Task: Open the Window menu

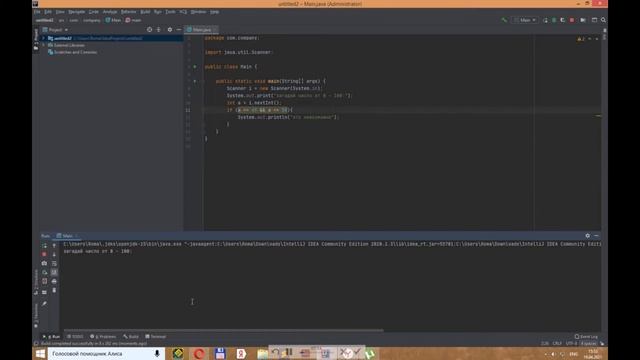Action: [198, 12]
